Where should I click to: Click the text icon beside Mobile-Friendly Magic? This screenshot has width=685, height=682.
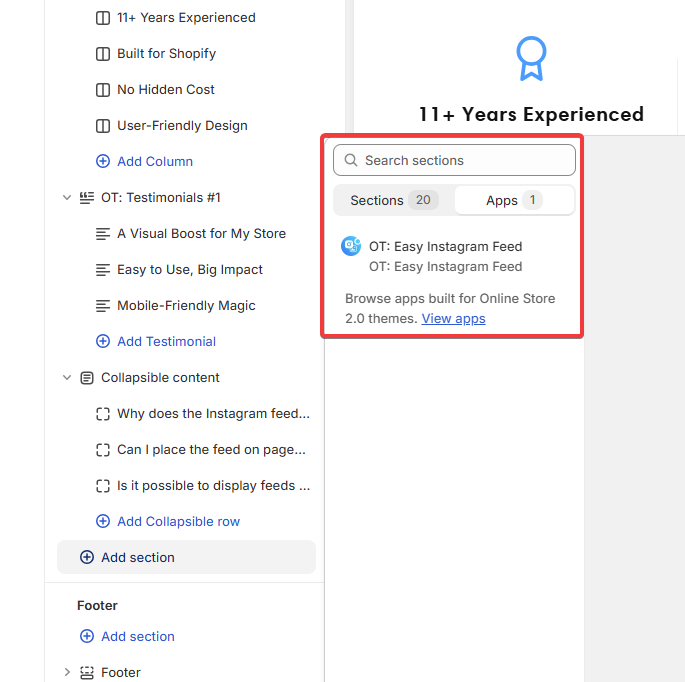tap(102, 306)
